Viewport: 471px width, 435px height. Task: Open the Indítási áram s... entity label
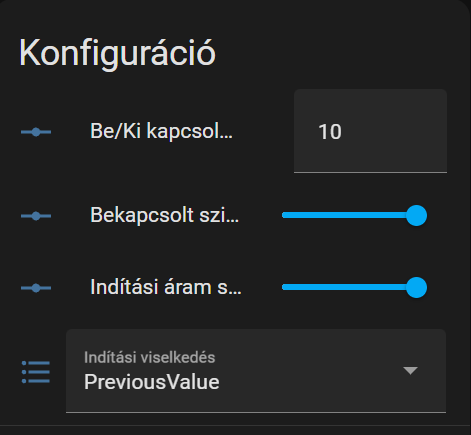pos(166,287)
